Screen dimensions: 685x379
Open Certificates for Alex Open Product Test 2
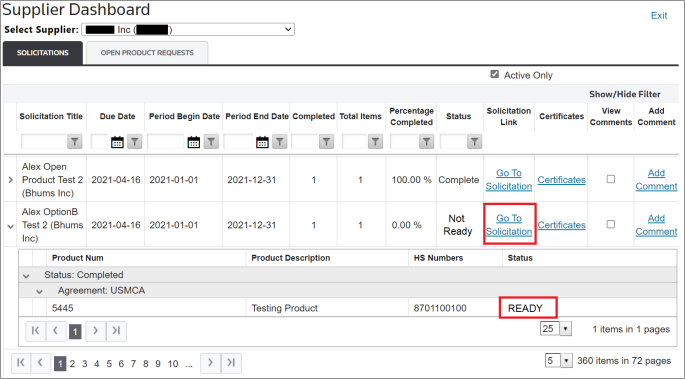tap(561, 179)
